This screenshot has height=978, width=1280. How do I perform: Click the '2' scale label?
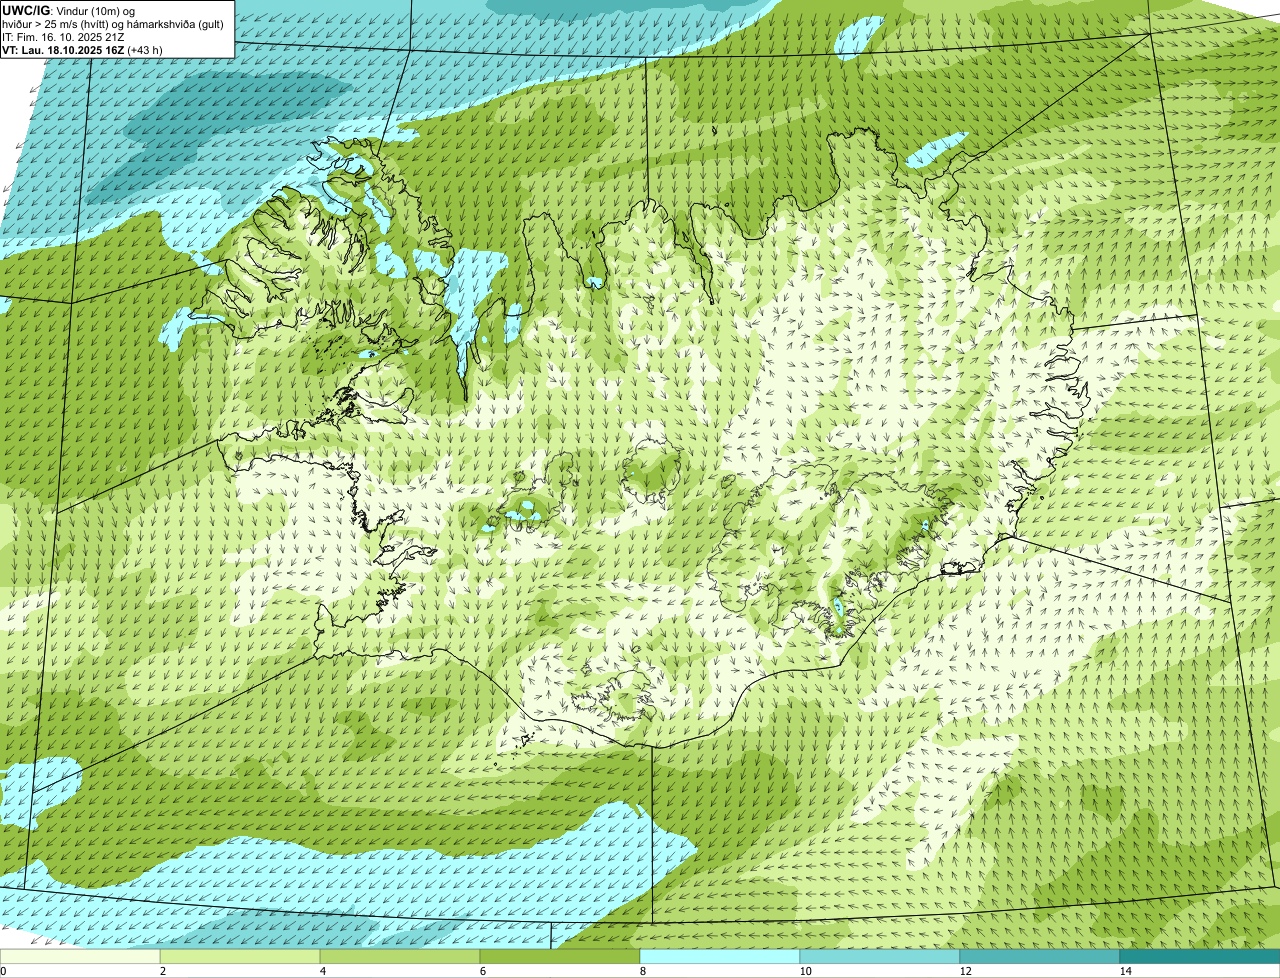(x=162, y=971)
